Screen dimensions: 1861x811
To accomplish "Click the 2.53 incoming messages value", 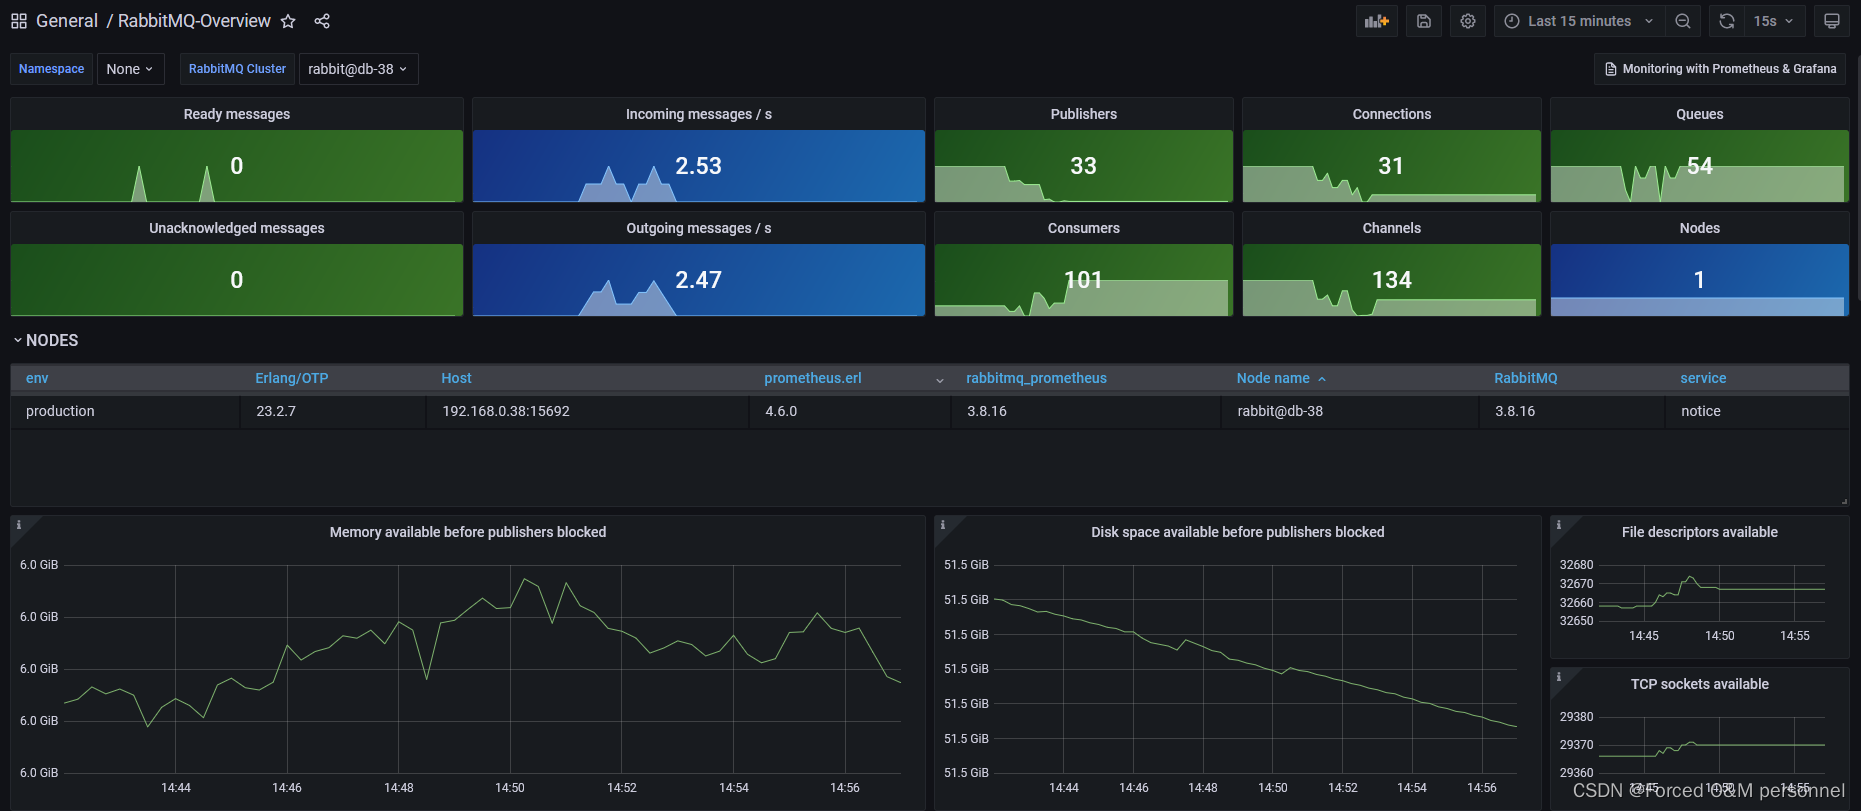I will [x=698, y=166].
